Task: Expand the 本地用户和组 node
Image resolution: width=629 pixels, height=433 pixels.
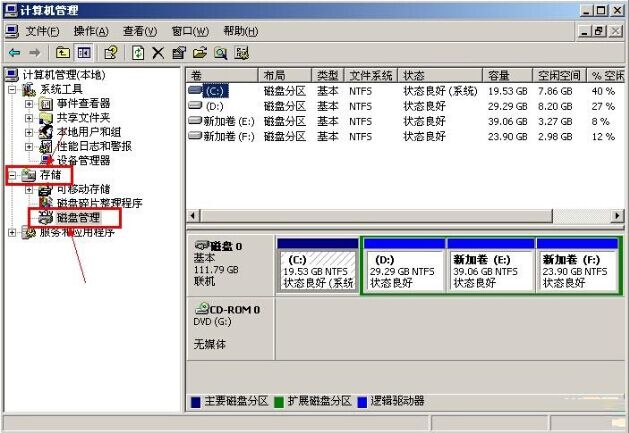Action: coord(28,132)
